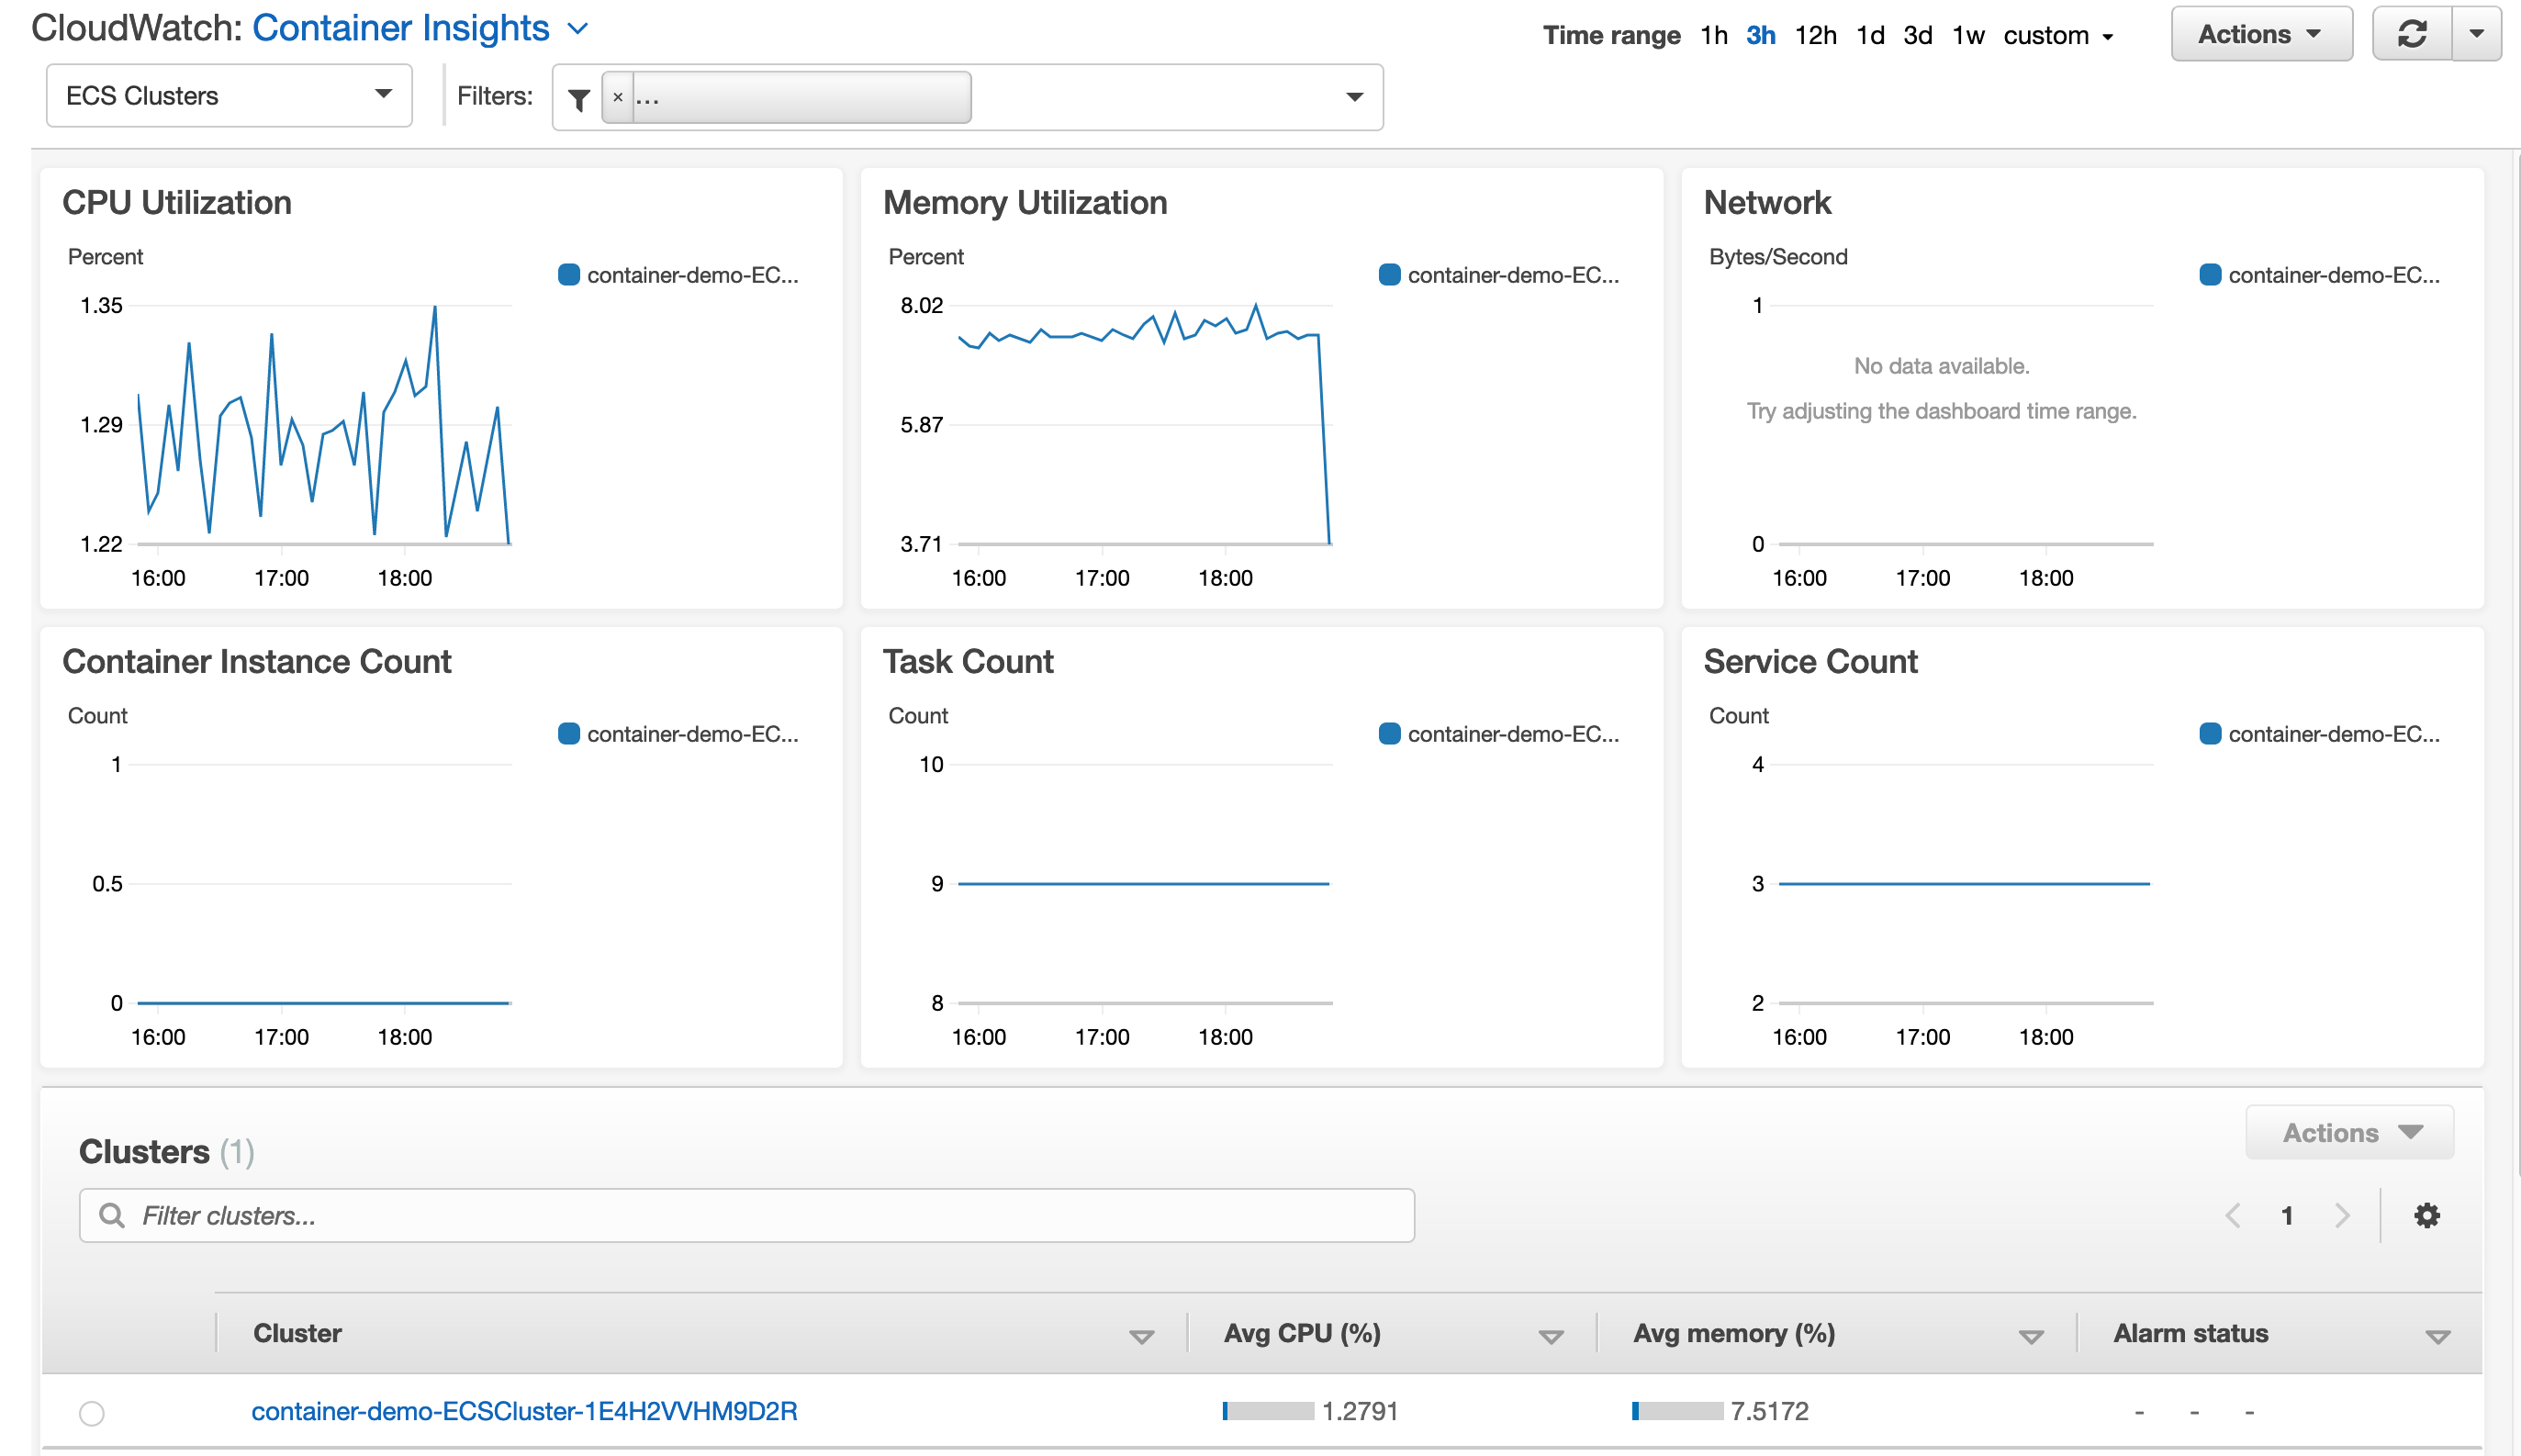
Task: Click the Avg CPU 1.2791 bar
Action: tap(1268, 1412)
